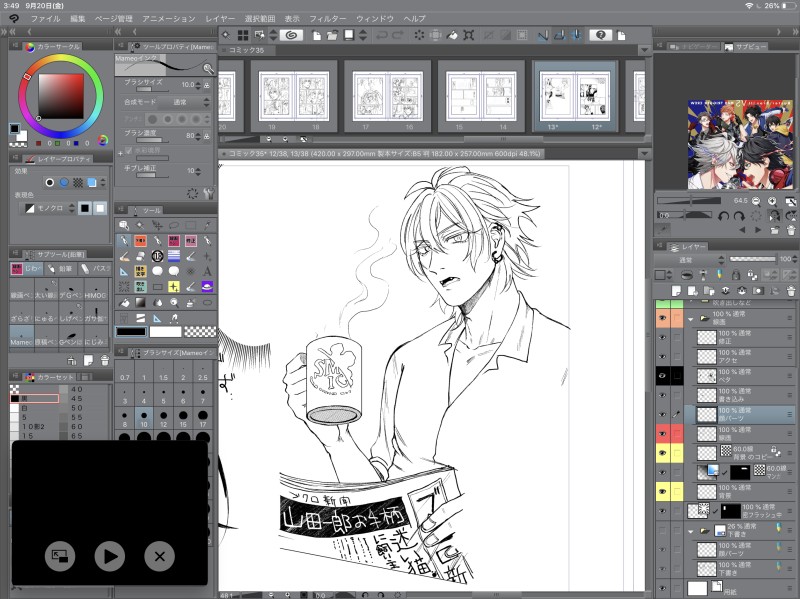Open page manager dropdown arrow at right
Screen dimensions: 800x599
pyautogui.click(x=644, y=51)
